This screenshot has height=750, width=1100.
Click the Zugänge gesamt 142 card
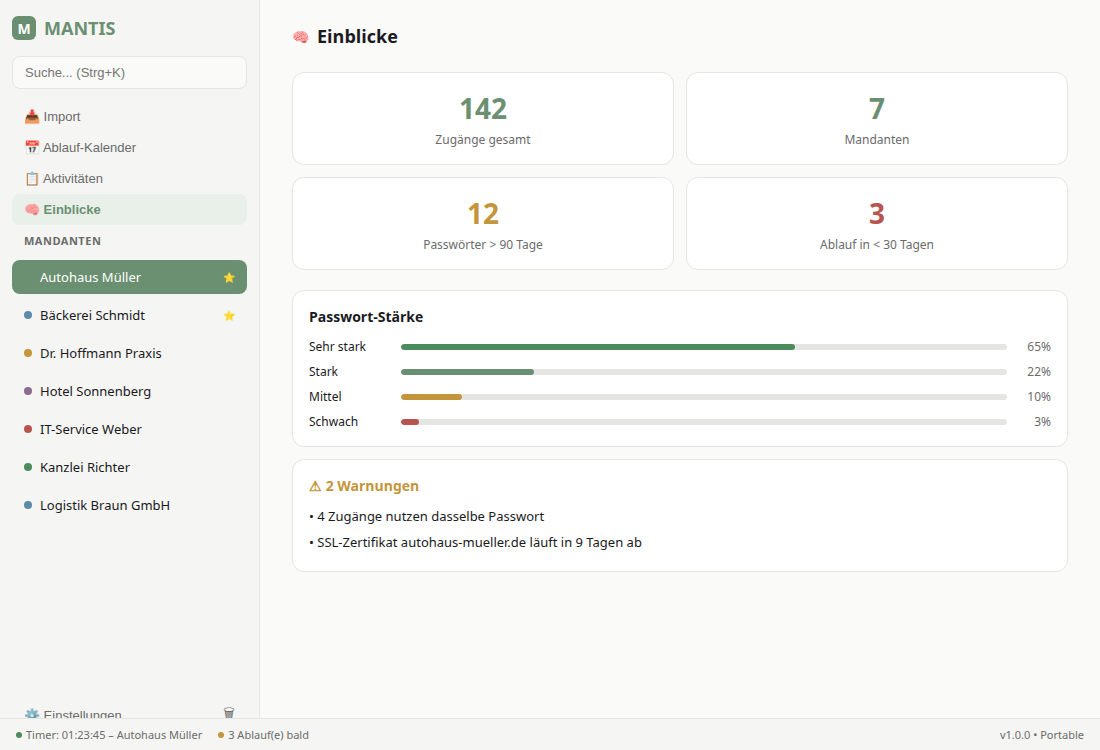click(482, 118)
